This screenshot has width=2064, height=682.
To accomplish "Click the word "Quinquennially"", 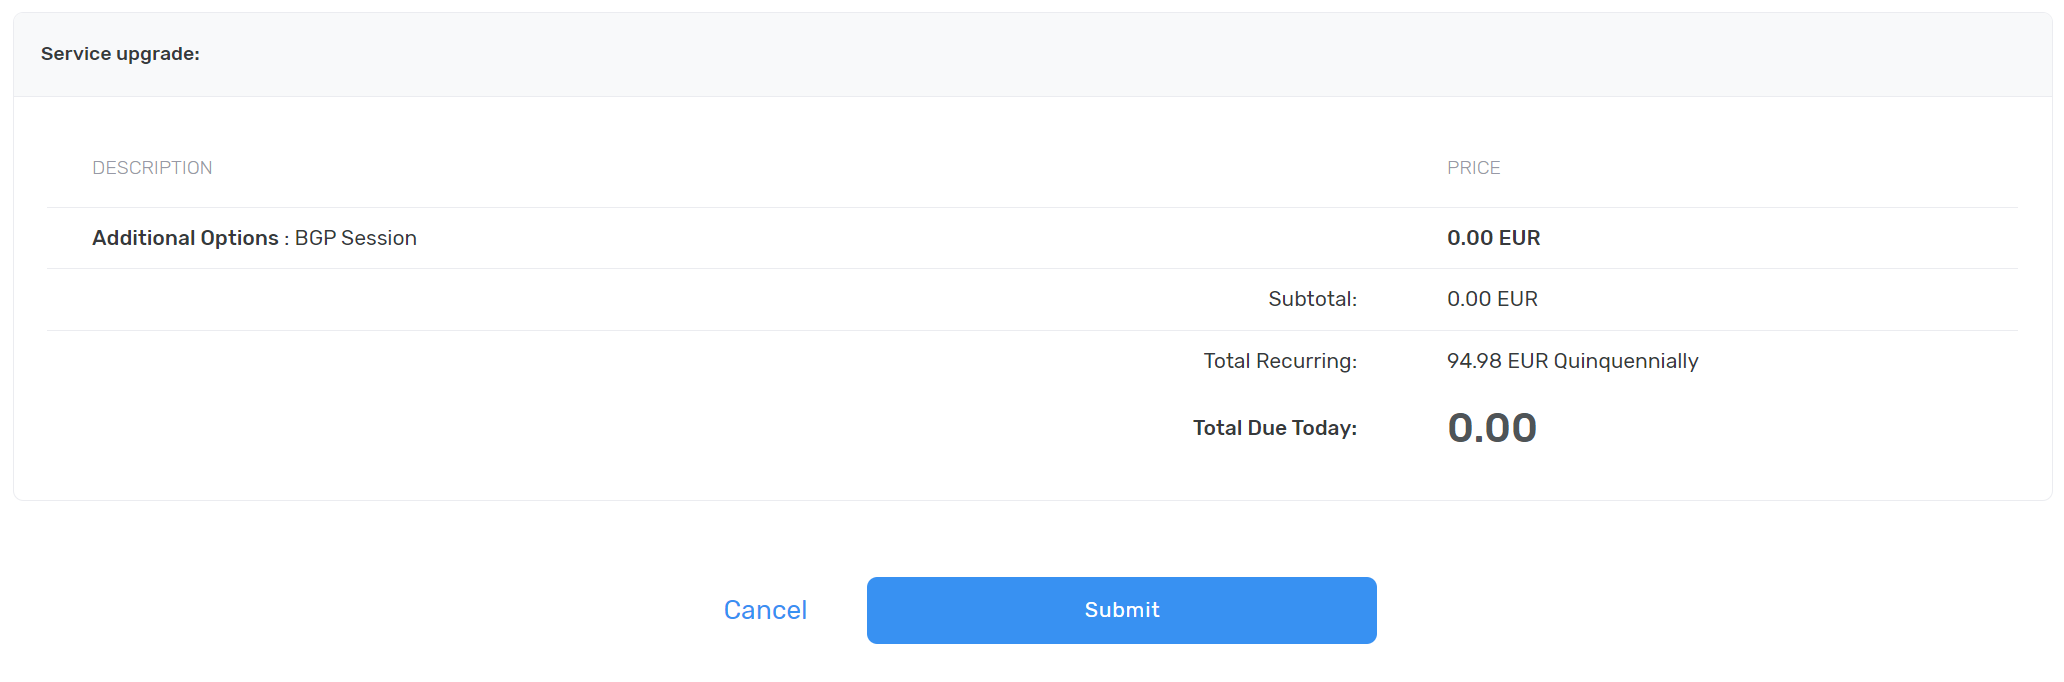I will [1626, 361].
